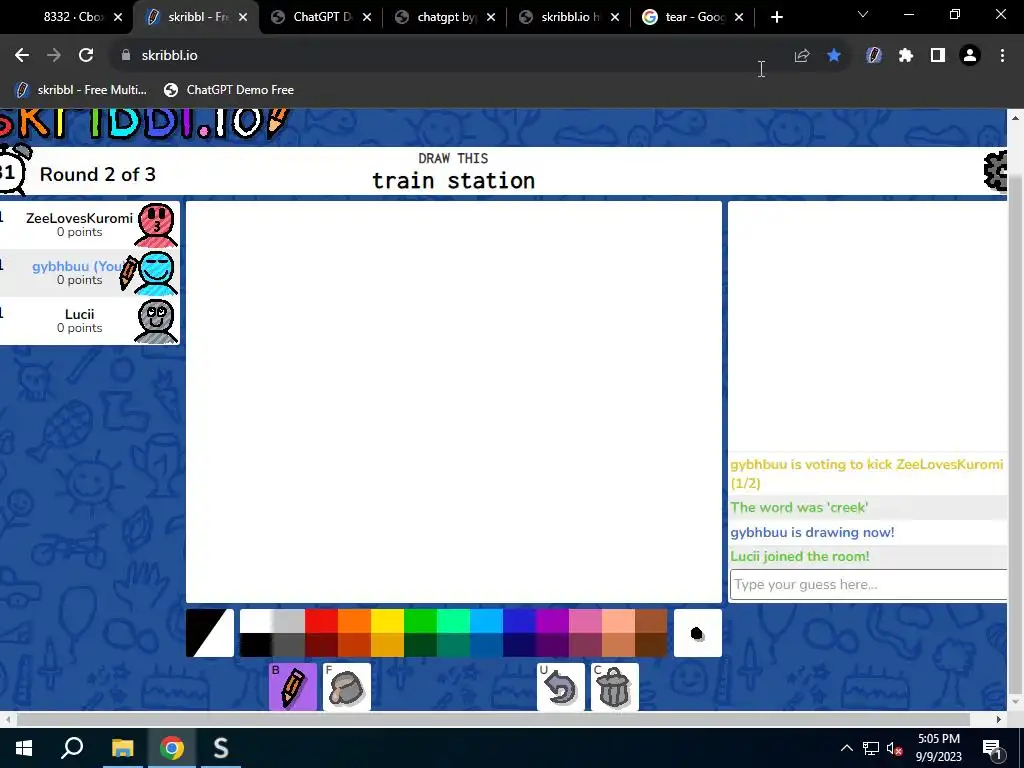
Task: Pick the purple color swatch
Action: point(552,621)
